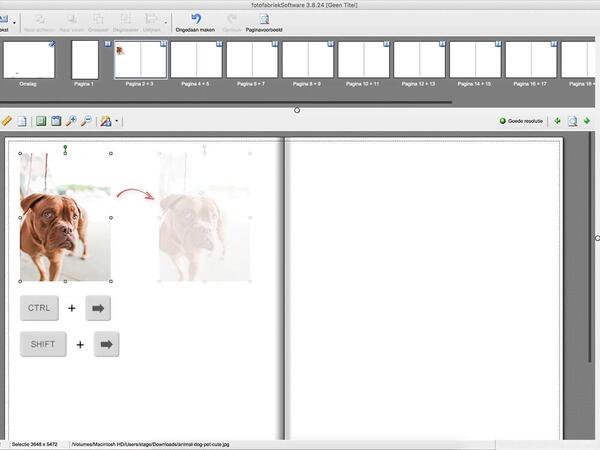This screenshot has height=450, width=600.
Task: Open dropdown beside the background image tool
Action: click(x=117, y=122)
